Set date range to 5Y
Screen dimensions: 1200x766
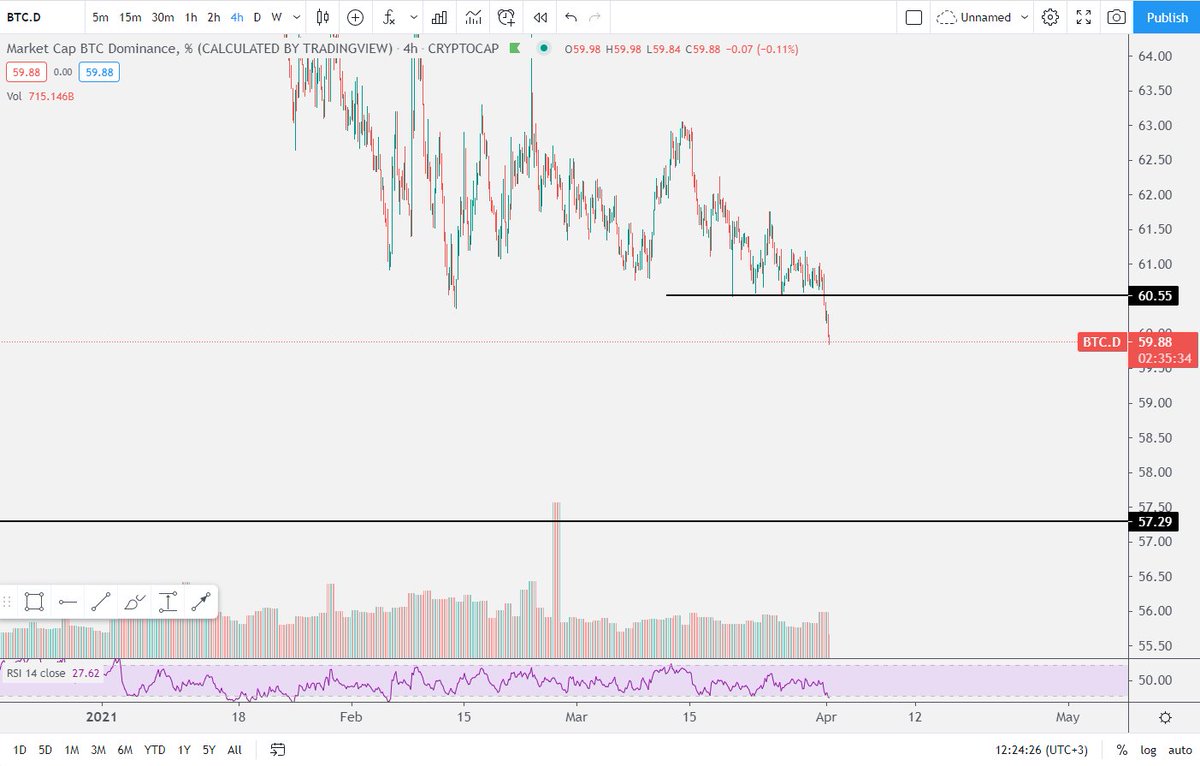(209, 749)
